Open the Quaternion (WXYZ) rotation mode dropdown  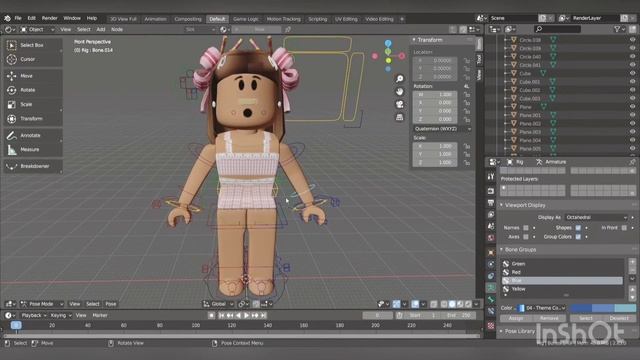(442, 129)
